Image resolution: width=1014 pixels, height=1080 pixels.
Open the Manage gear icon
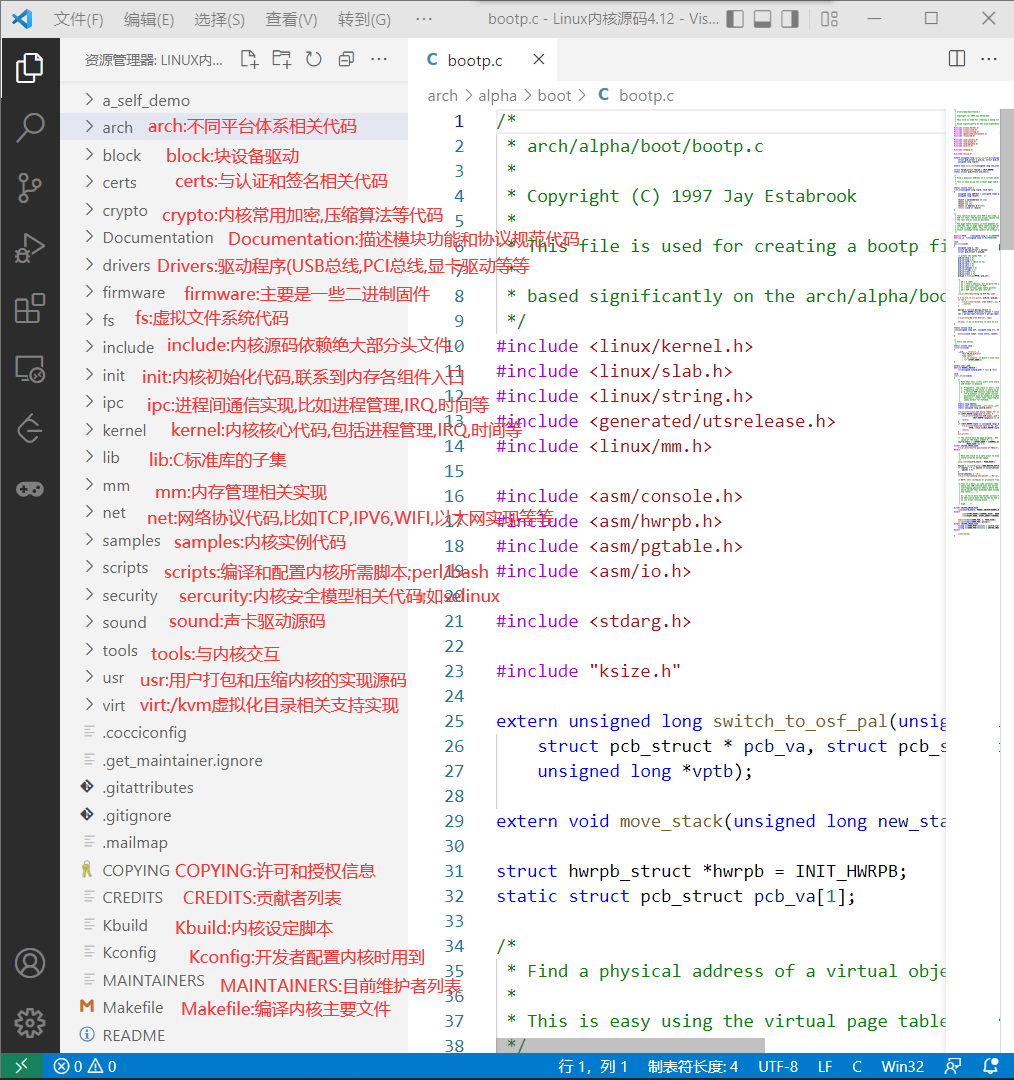point(30,1023)
